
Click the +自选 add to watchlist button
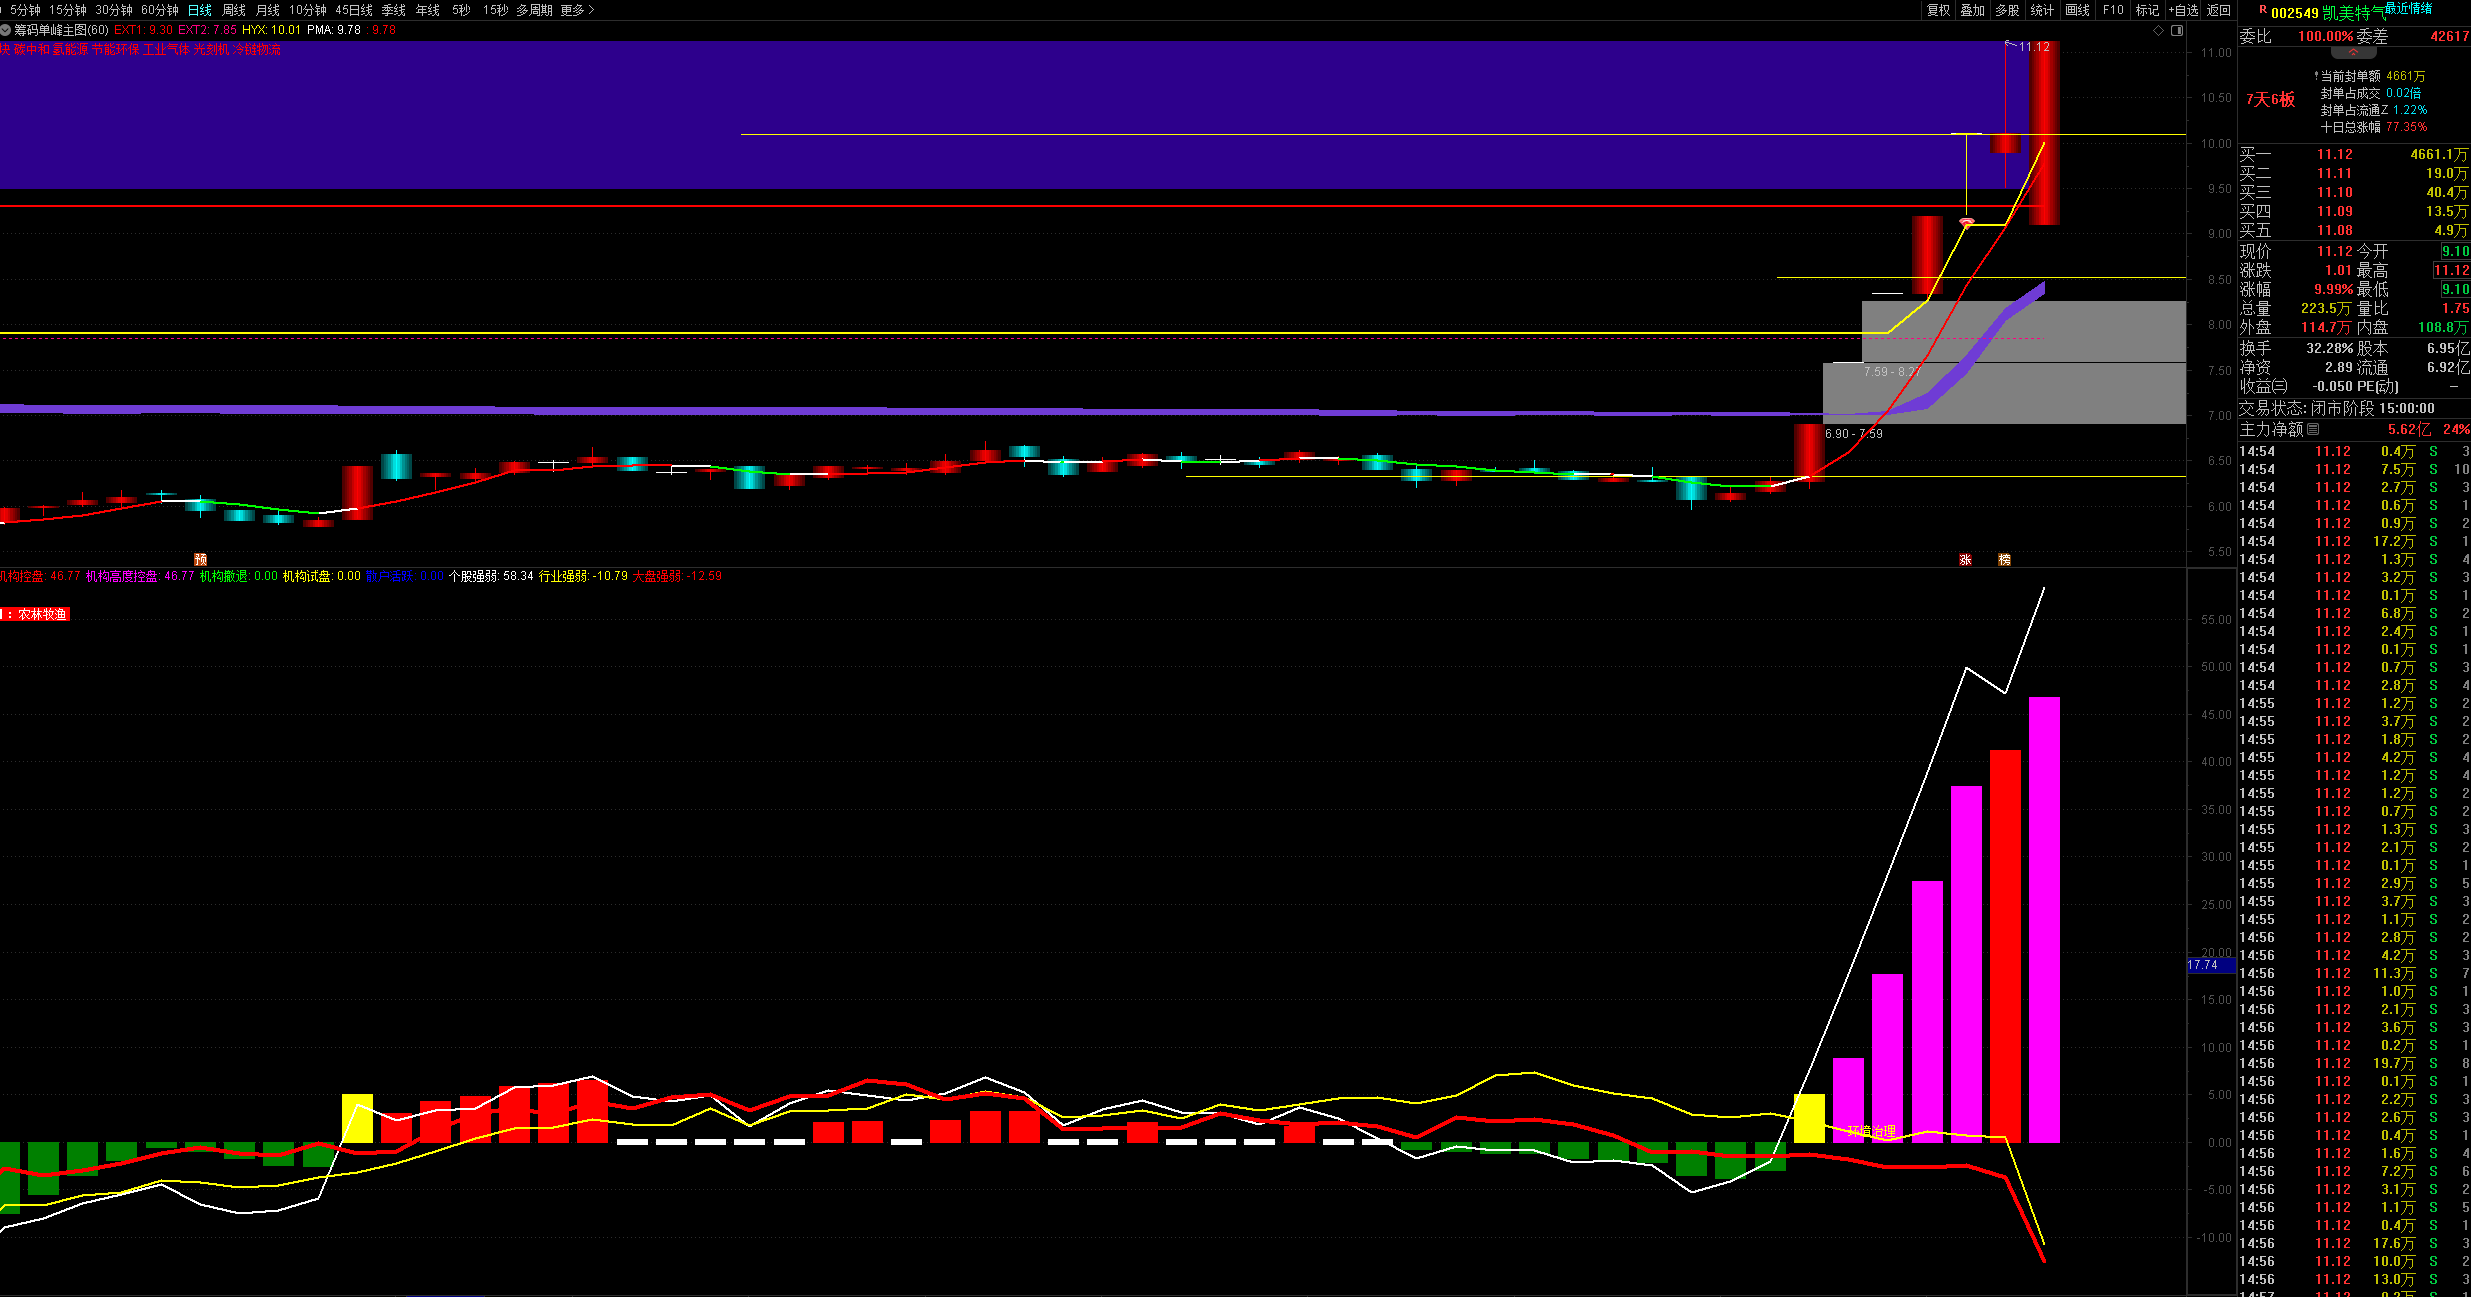pos(2183,10)
